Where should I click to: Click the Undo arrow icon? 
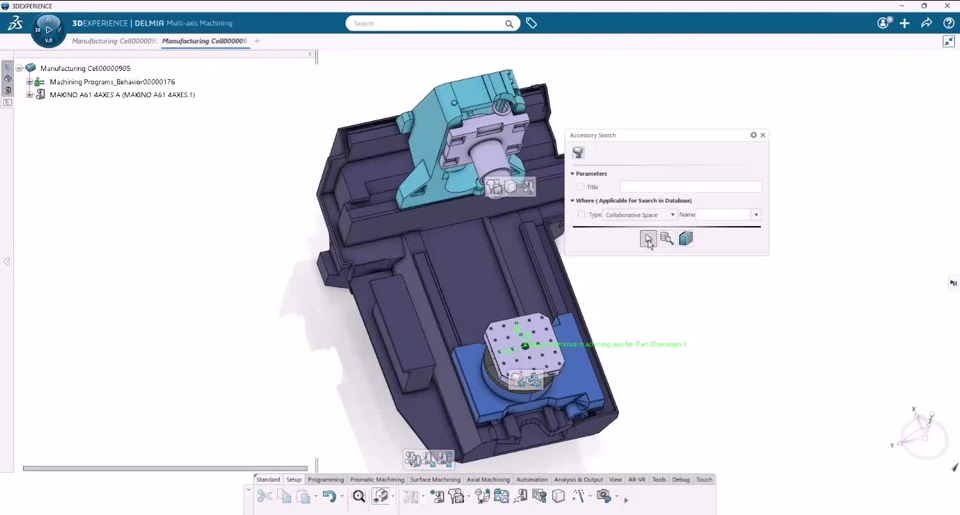(x=329, y=496)
